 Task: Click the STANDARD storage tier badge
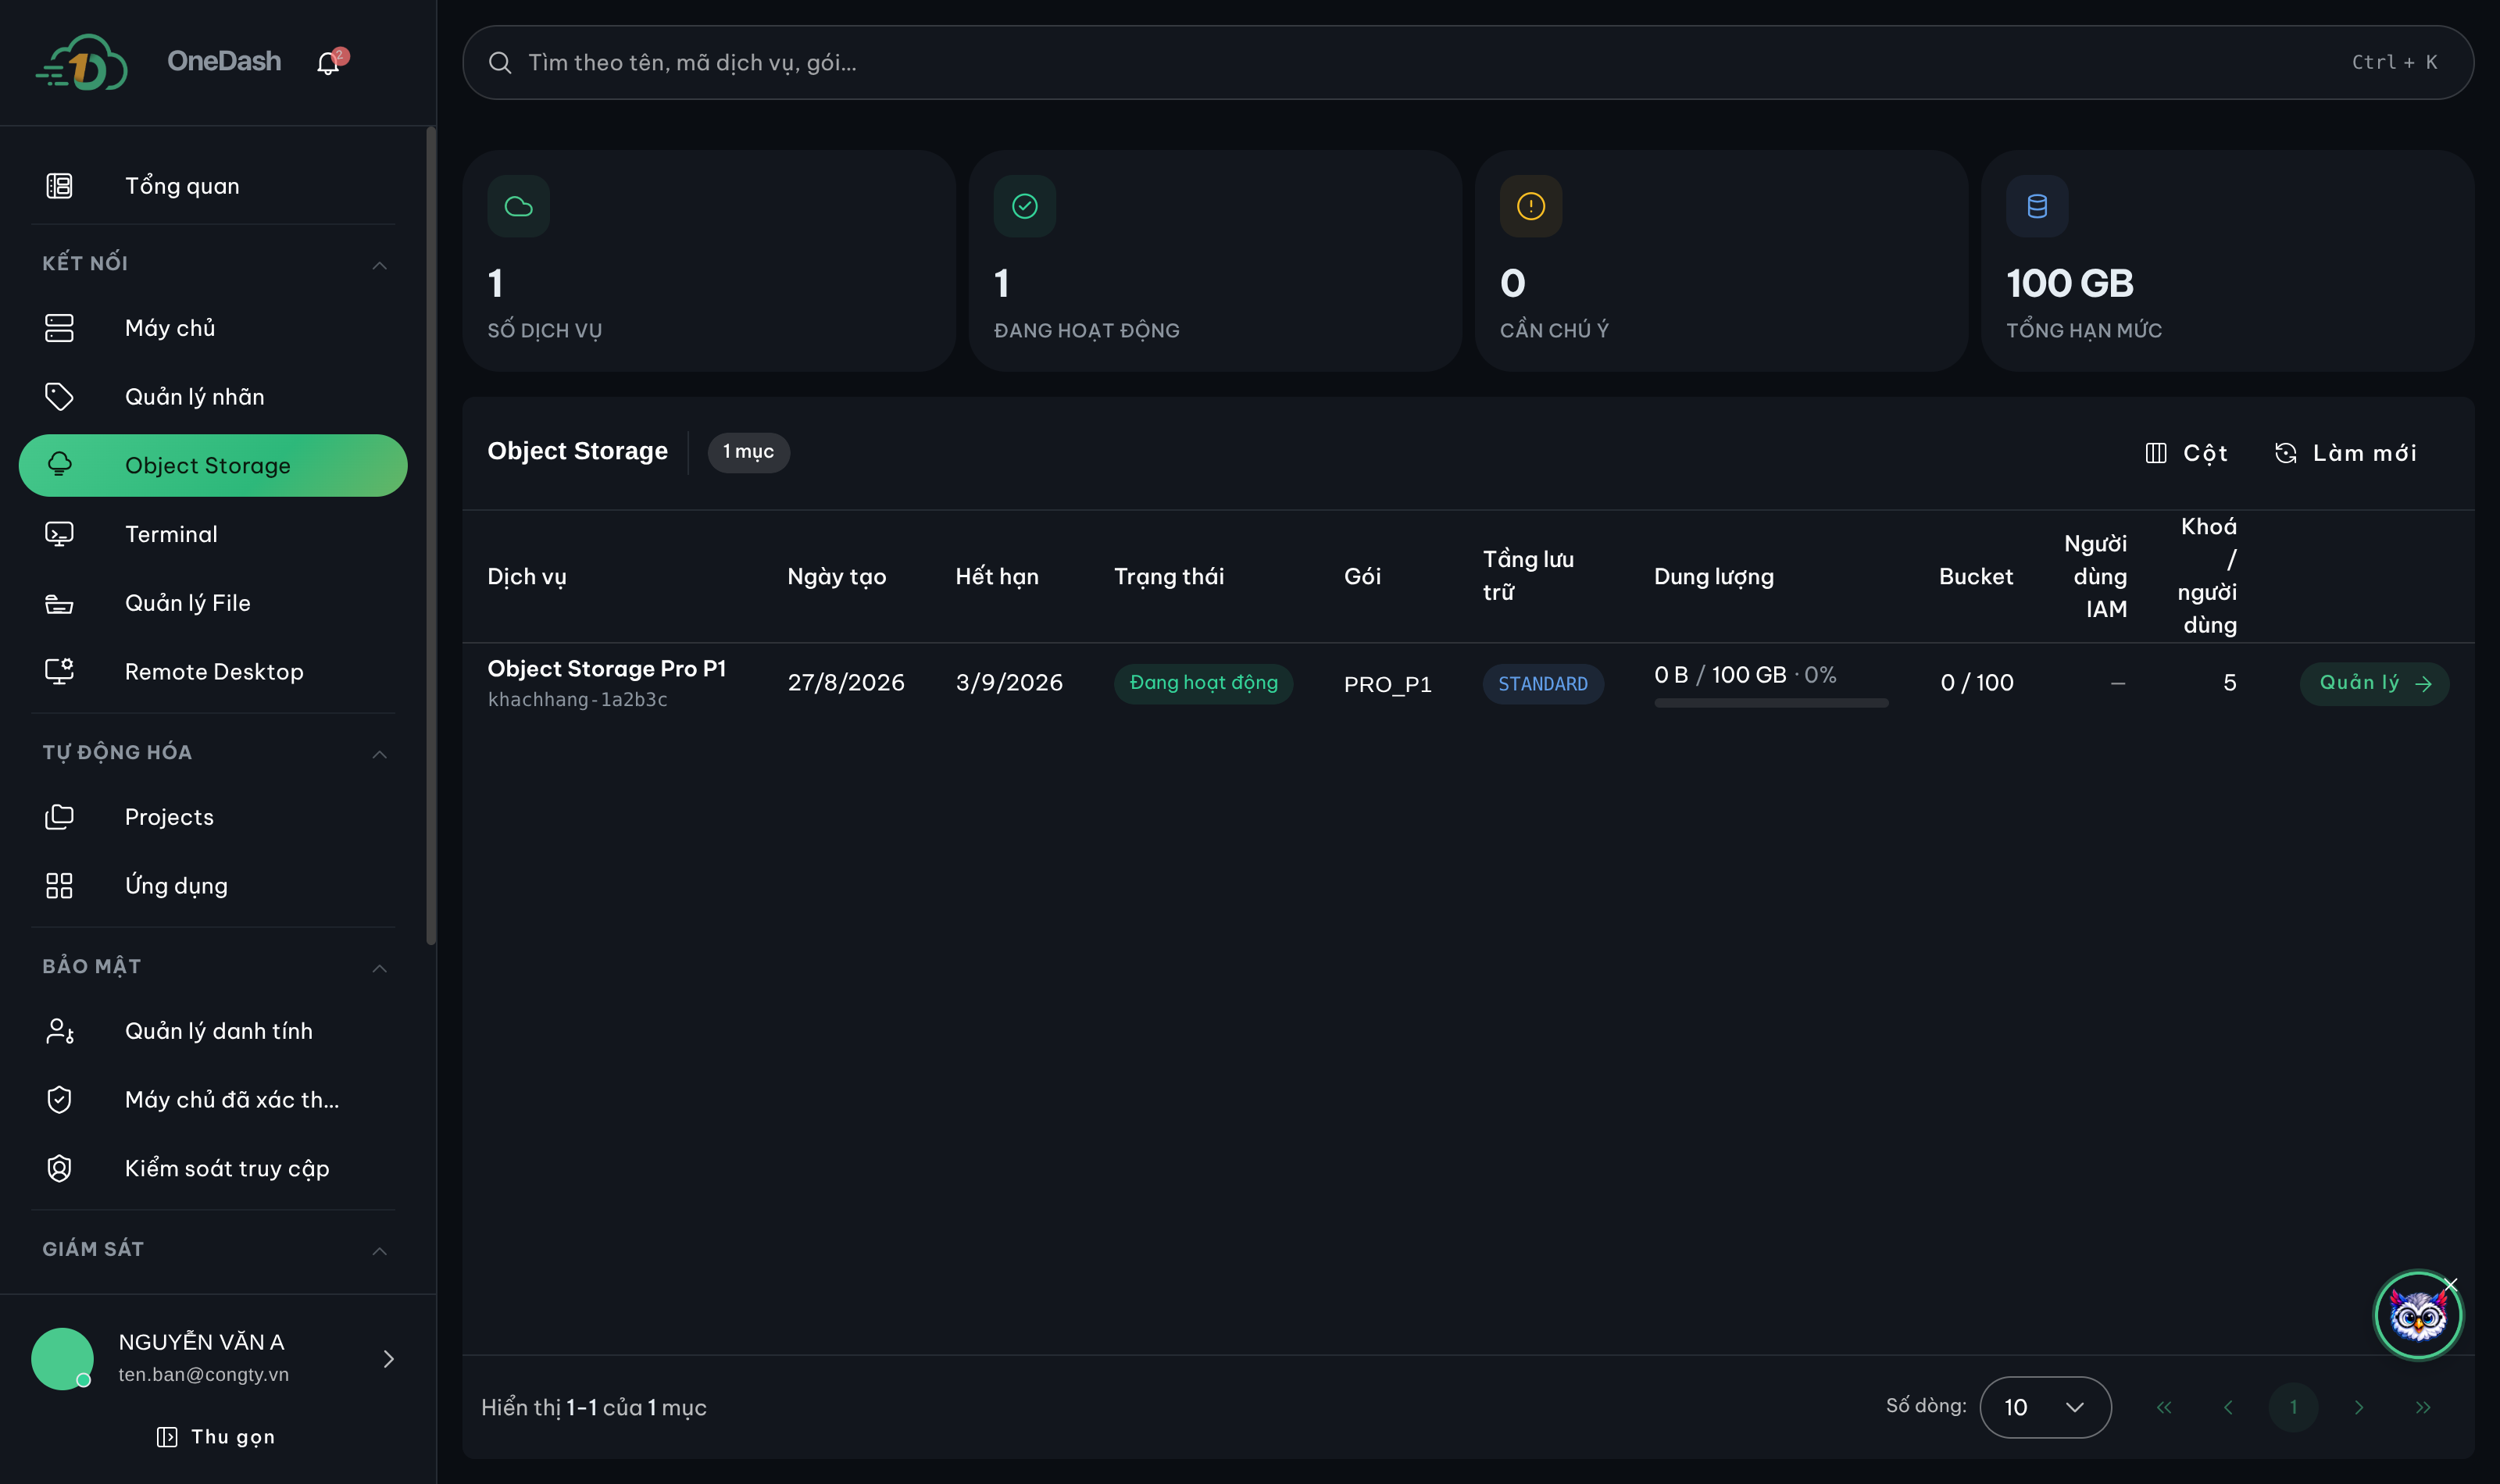(x=1542, y=684)
